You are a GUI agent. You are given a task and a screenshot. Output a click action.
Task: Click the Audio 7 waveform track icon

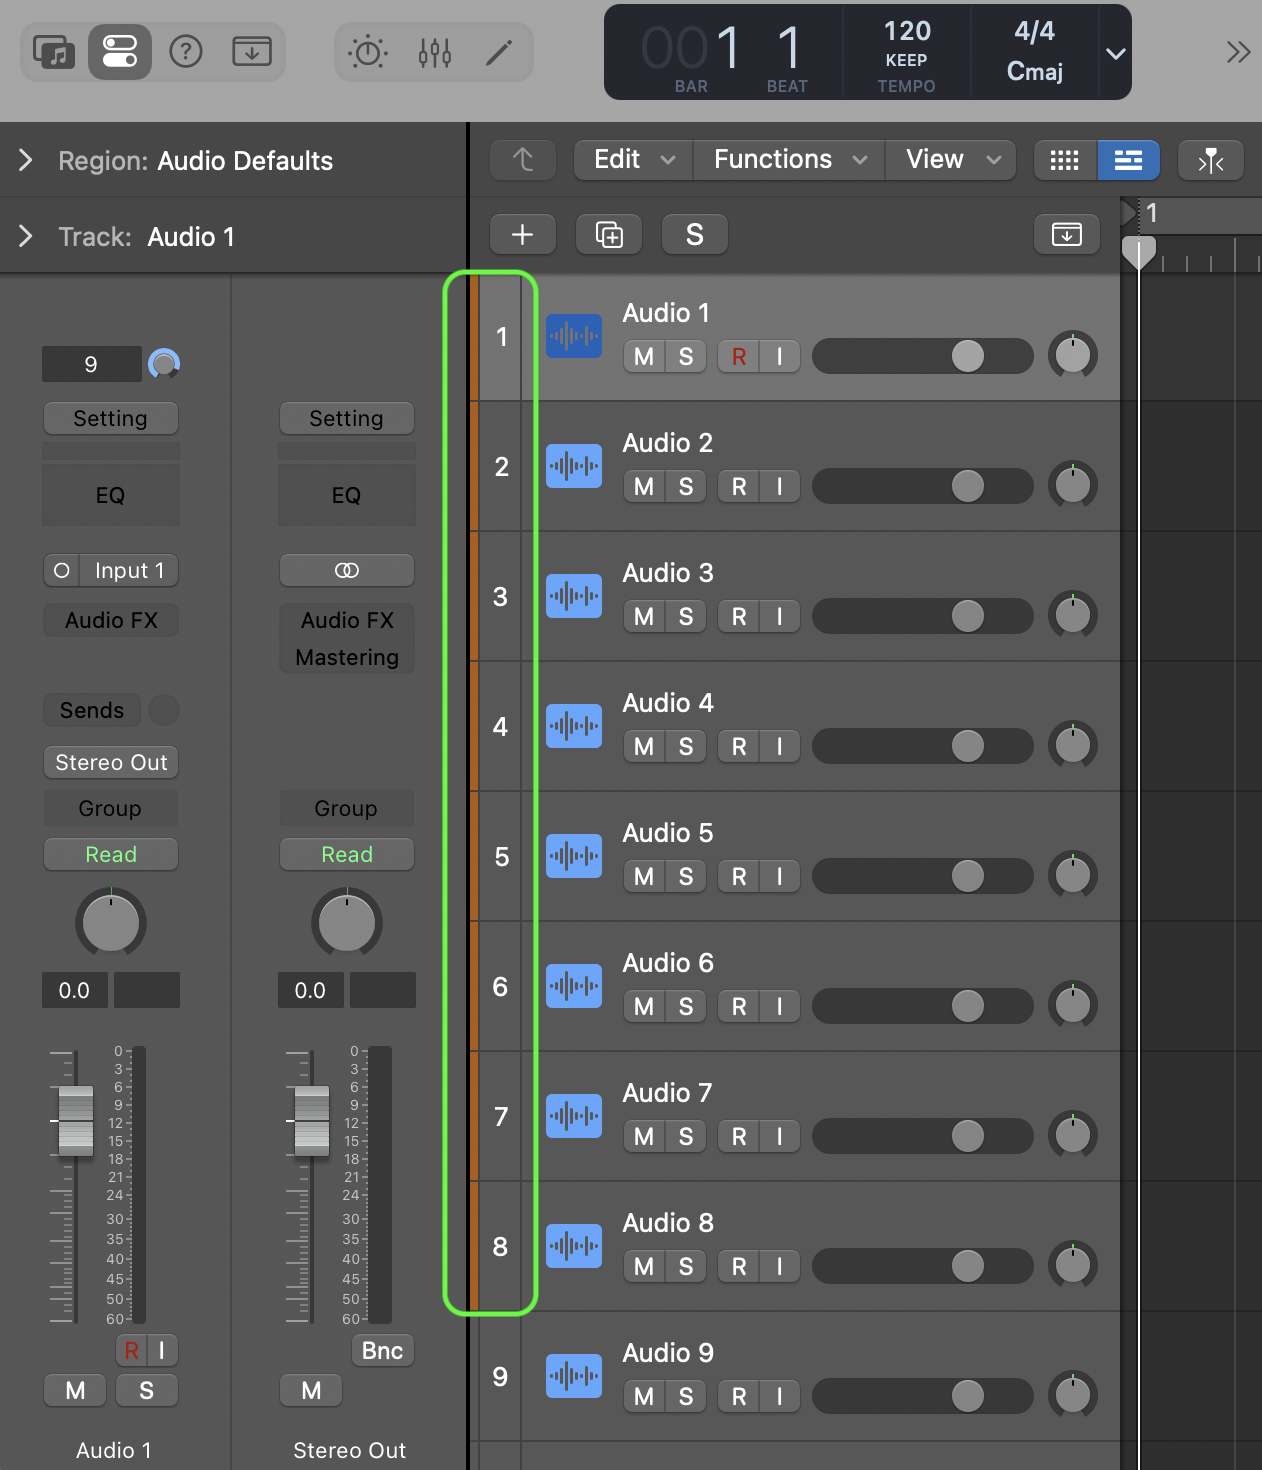pyautogui.click(x=574, y=1116)
